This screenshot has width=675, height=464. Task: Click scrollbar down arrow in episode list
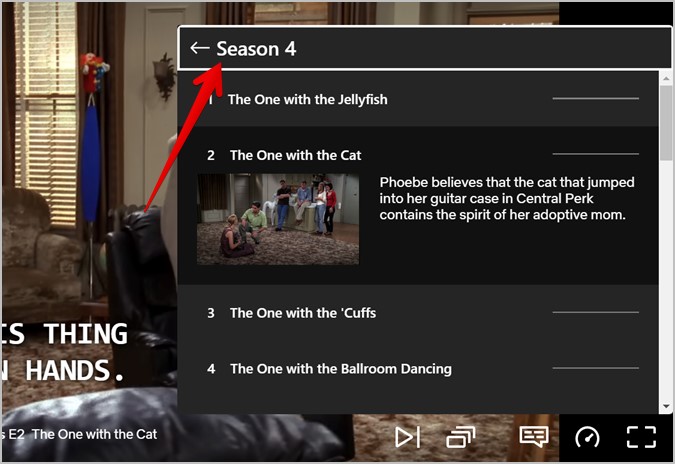666,406
